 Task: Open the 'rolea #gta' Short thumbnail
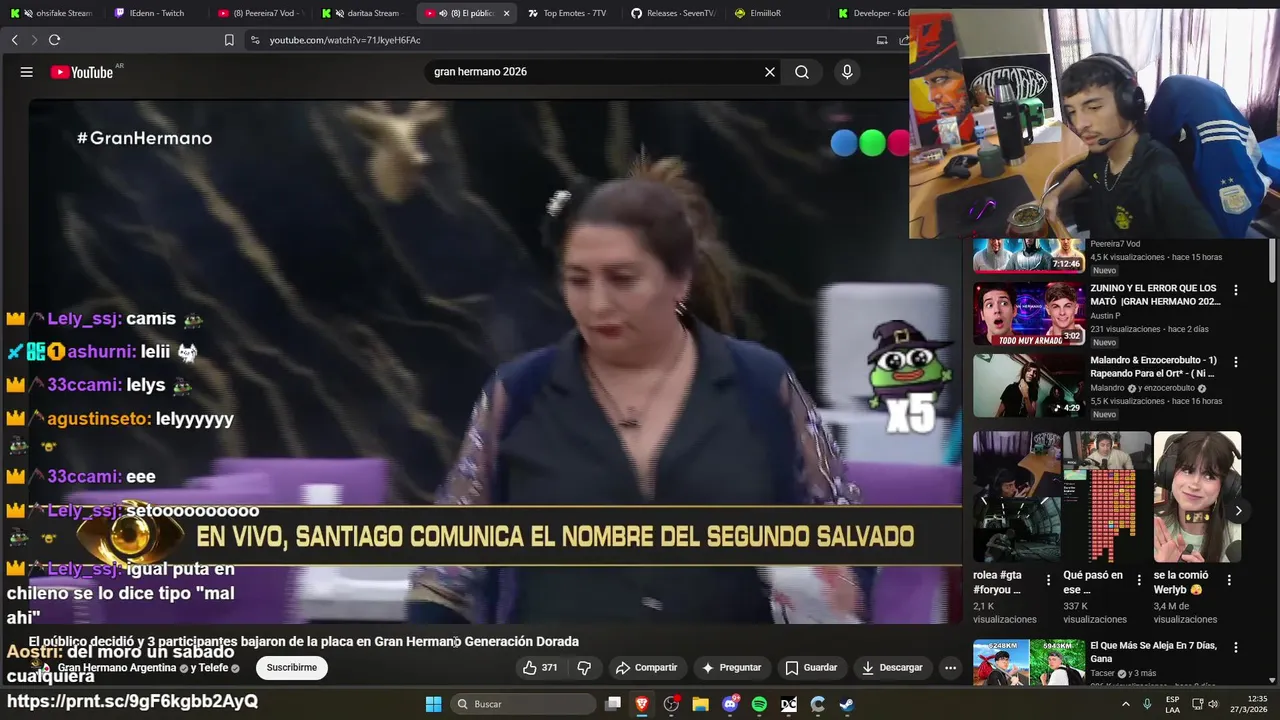[1017, 497]
